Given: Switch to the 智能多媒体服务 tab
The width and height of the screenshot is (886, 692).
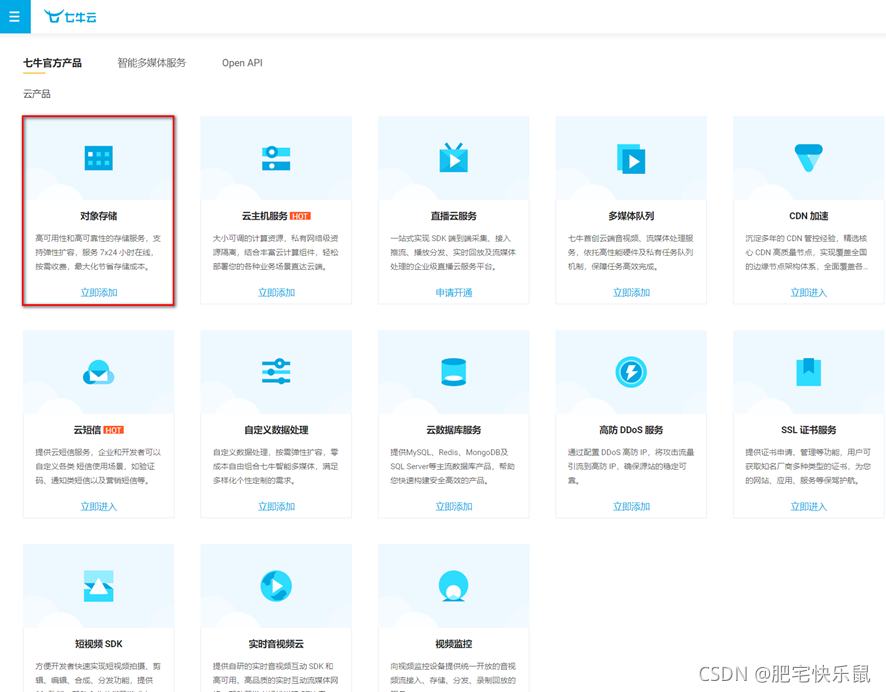Looking at the screenshot, I should coord(151,63).
